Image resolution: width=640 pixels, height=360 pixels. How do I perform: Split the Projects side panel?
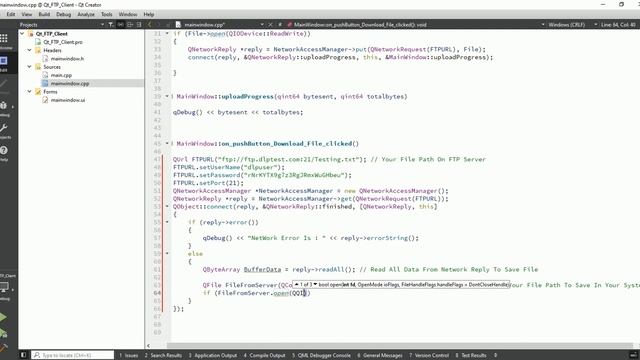click(130, 24)
